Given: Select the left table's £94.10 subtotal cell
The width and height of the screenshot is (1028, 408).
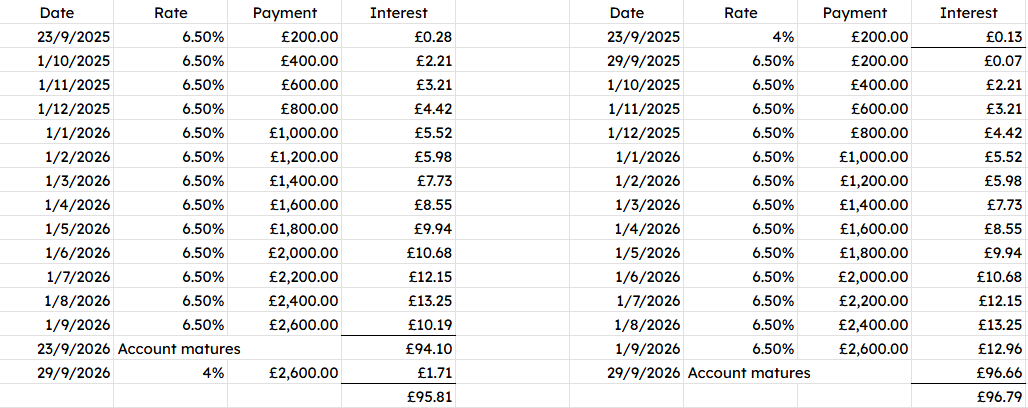Looking at the screenshot, I should pos(399,348).
